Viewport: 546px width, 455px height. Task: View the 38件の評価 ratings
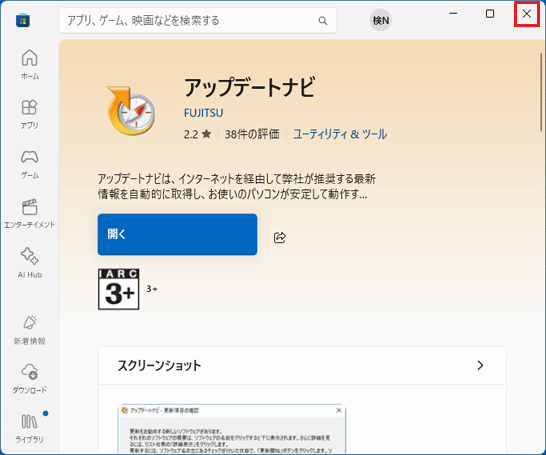click(252, 134)
